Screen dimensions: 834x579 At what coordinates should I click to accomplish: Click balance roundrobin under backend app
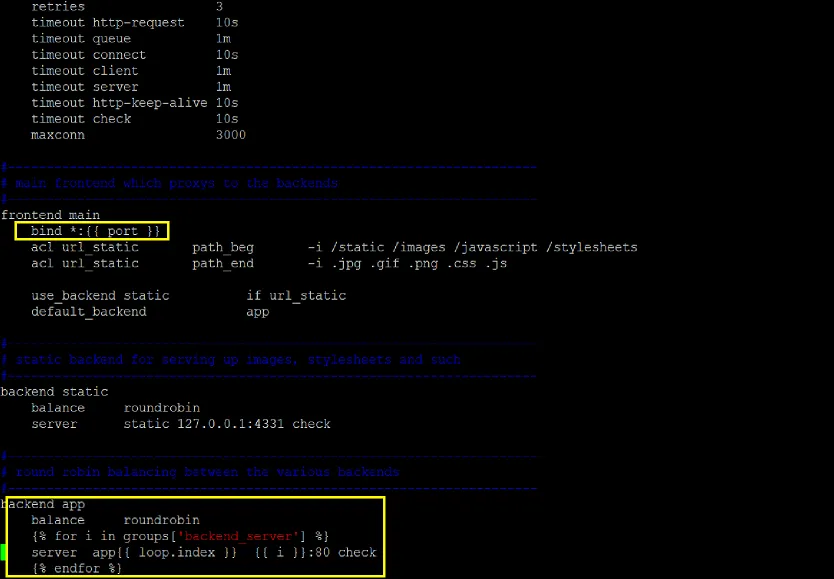115,520
